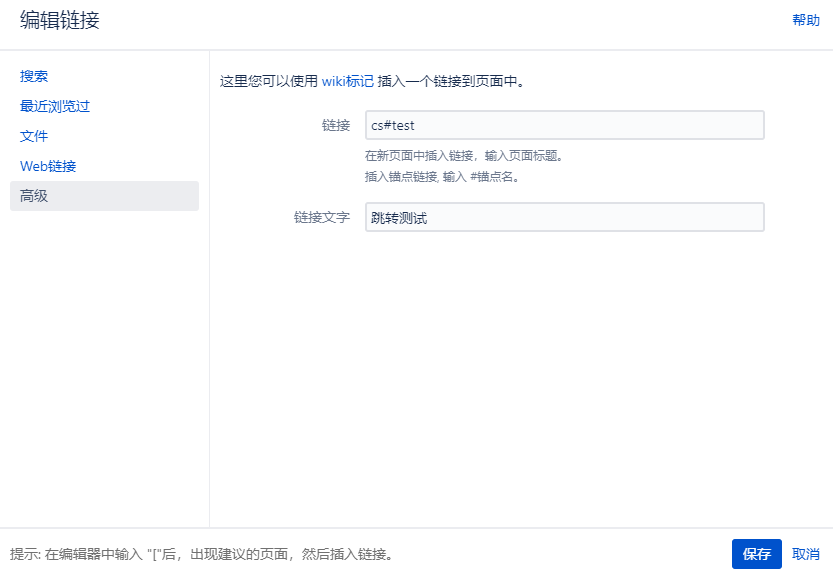Viewport: 833px width, 573px height.
Task: Click the 链接文字 field containing 跳转测试
Action: (x=564, y=217)
